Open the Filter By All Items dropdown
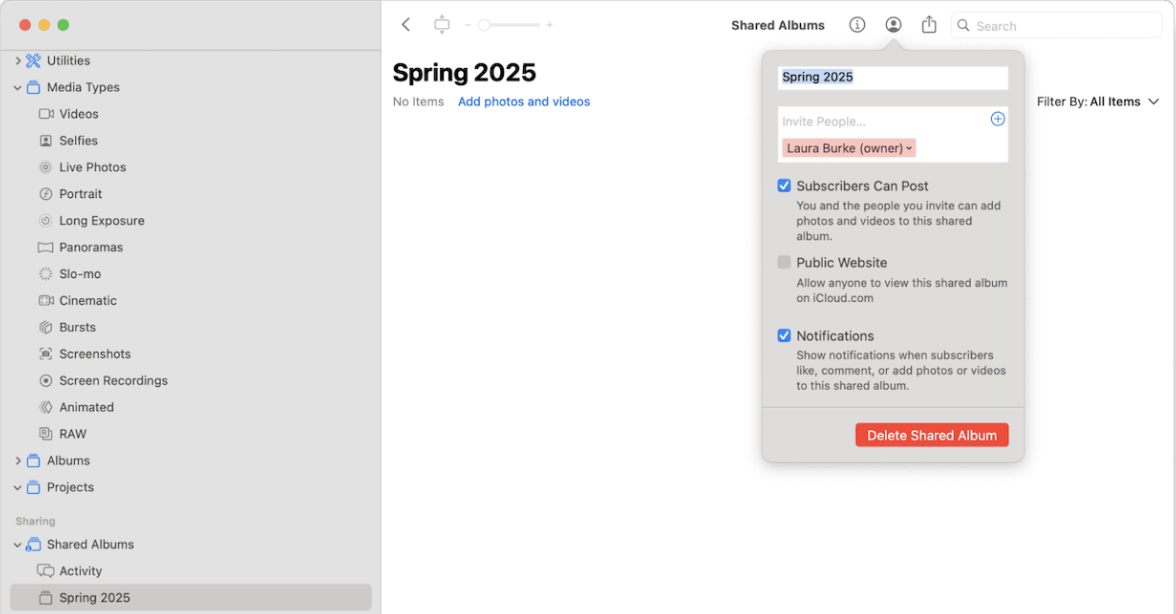 (1098, 102)
